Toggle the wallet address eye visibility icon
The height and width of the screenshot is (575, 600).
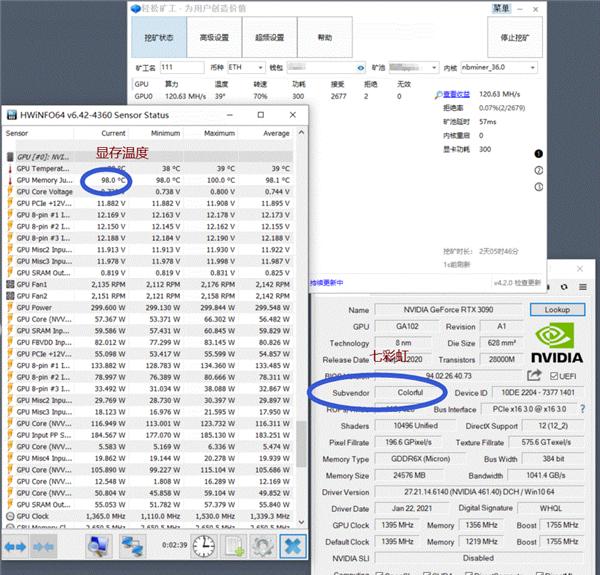(x=360, y=68)
